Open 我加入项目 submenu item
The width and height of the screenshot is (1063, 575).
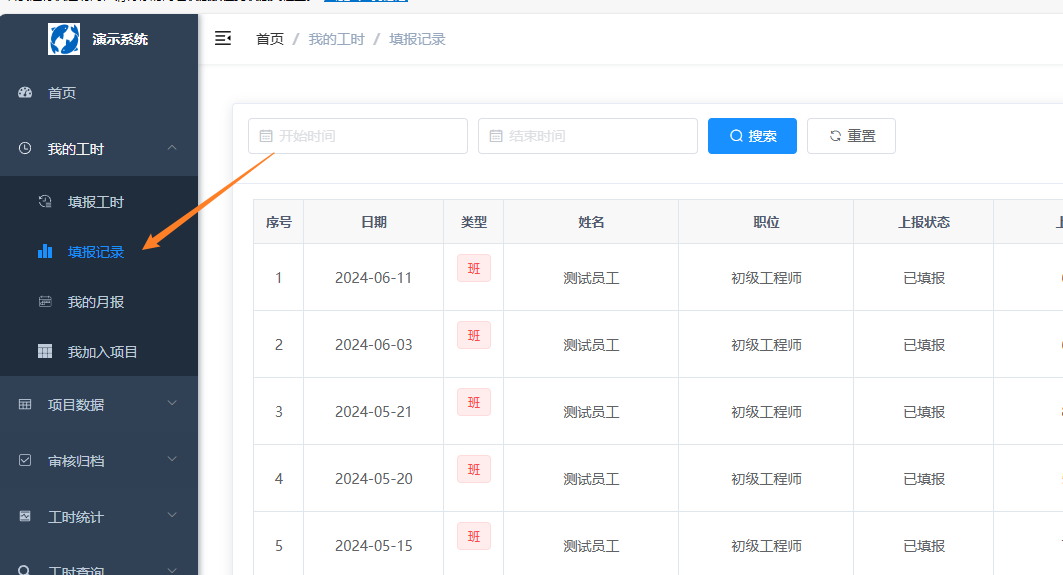[99, 352]
